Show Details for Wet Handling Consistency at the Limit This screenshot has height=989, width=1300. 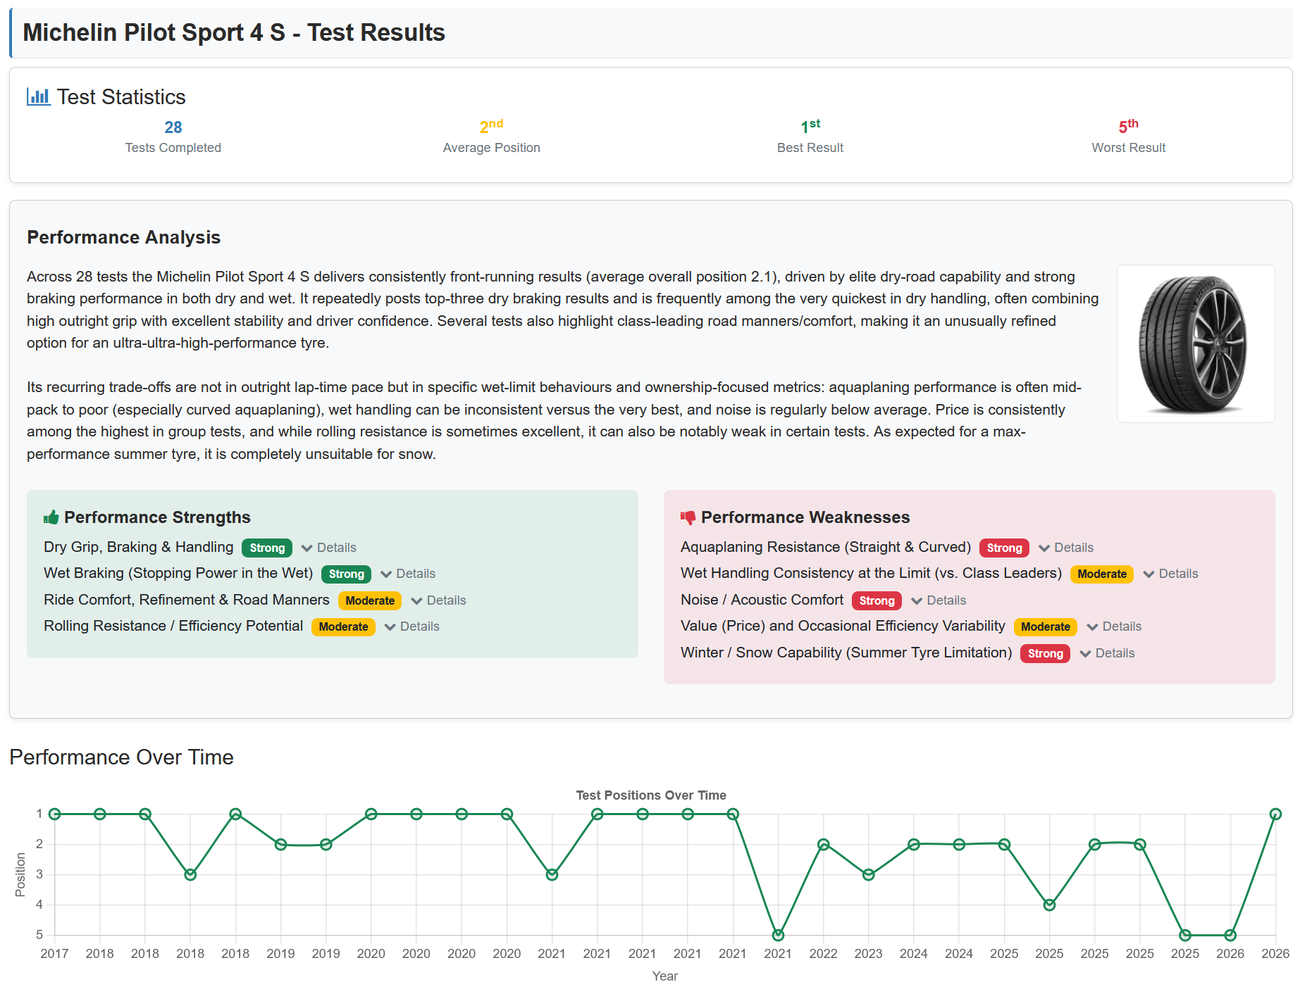pos(1170,574)
